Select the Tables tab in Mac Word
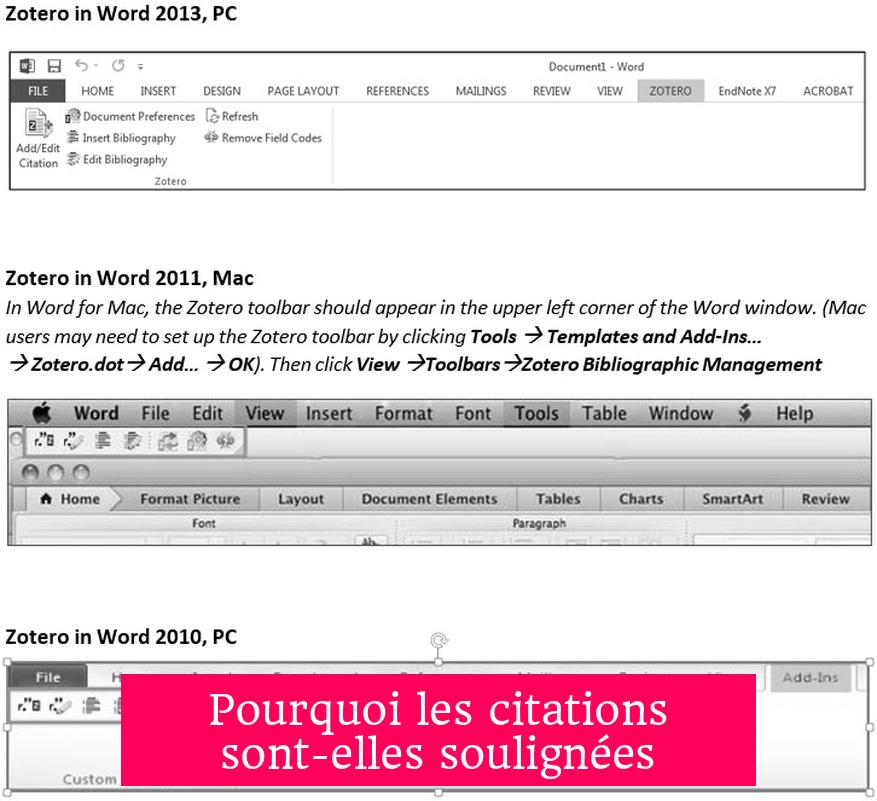 (558, 498)
